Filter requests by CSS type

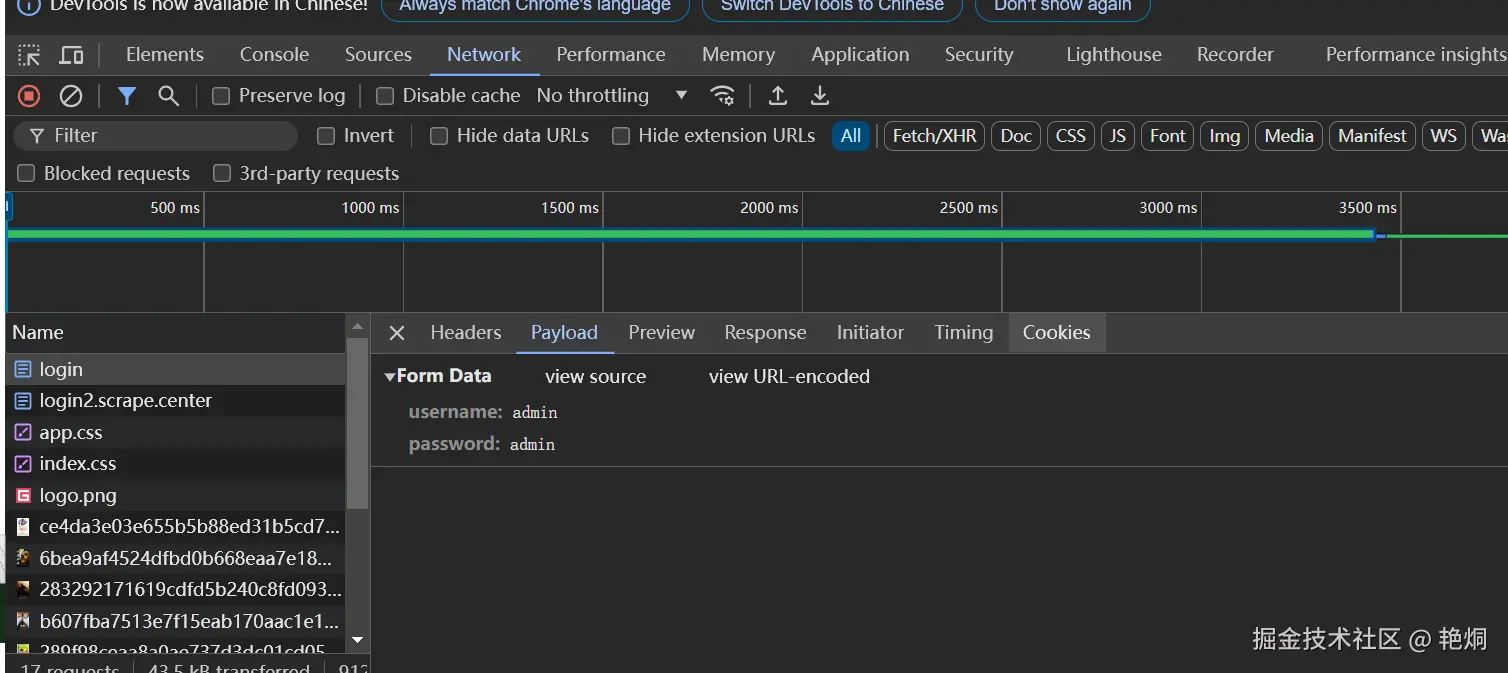[x=1071, y=136]
